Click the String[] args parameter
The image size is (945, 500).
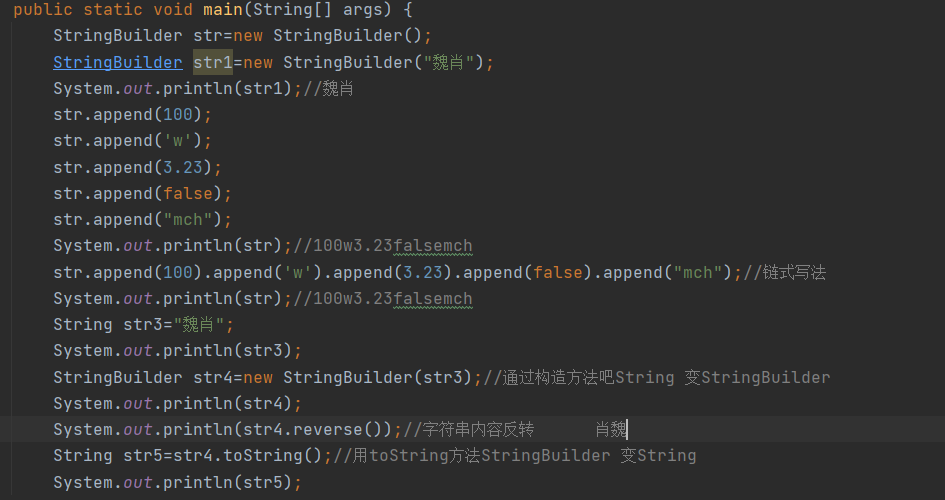[323, 10]
